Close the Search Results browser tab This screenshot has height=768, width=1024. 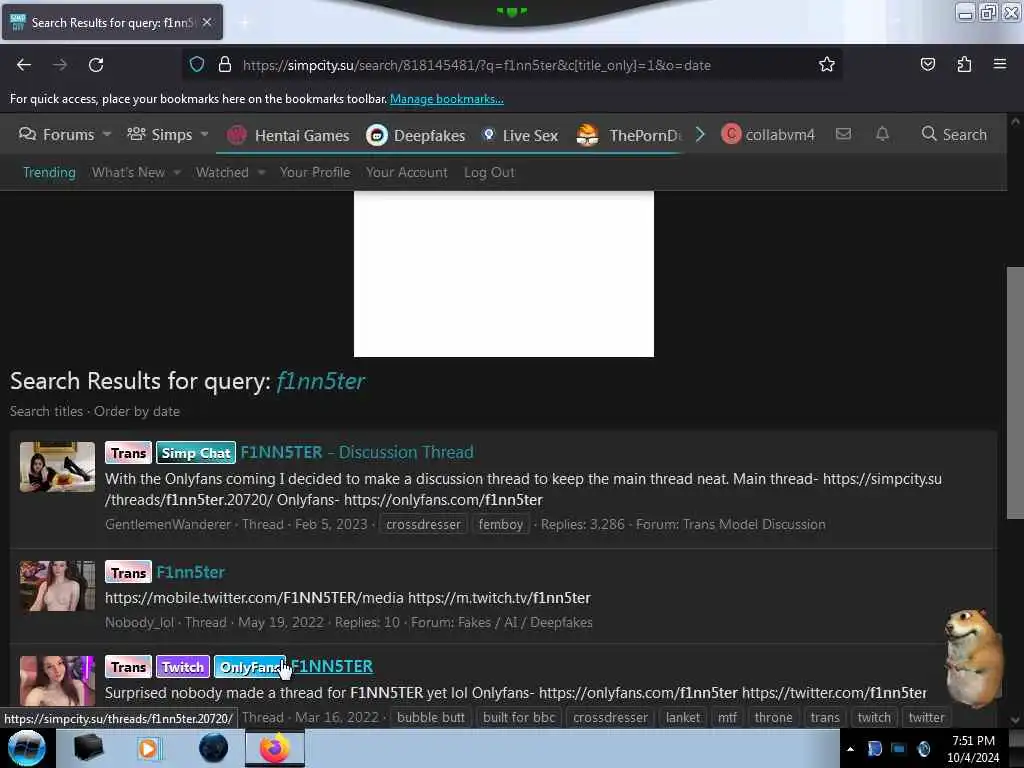pyautogui.click(x=207, y=22)
